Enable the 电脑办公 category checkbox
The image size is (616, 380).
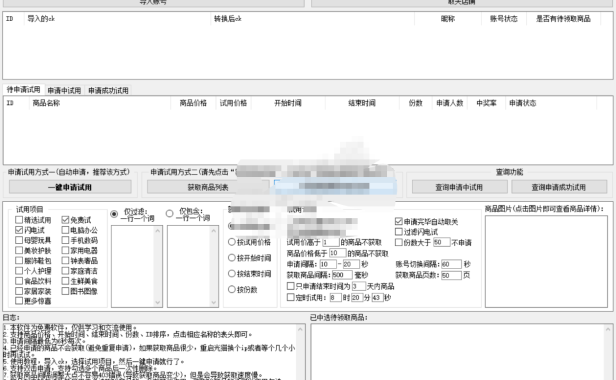point(65,230)
